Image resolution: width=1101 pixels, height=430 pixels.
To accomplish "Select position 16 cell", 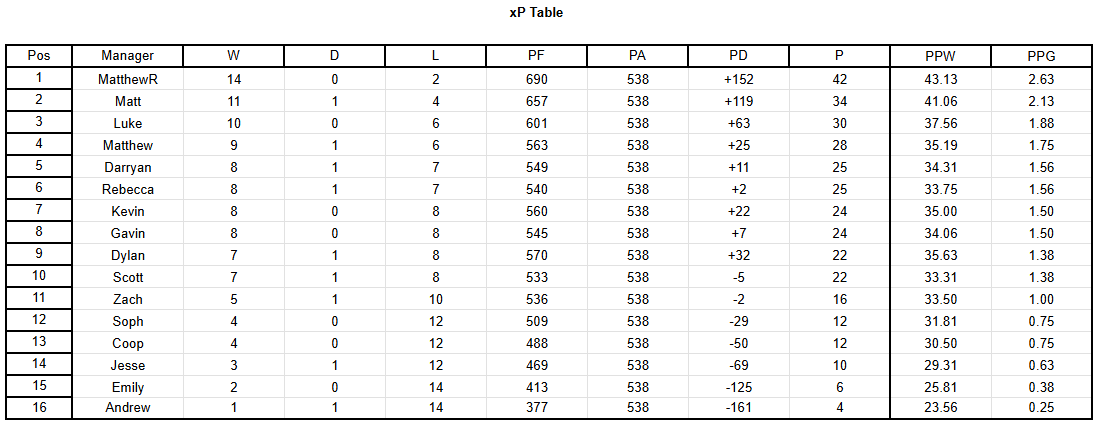I will coord(39,408).
